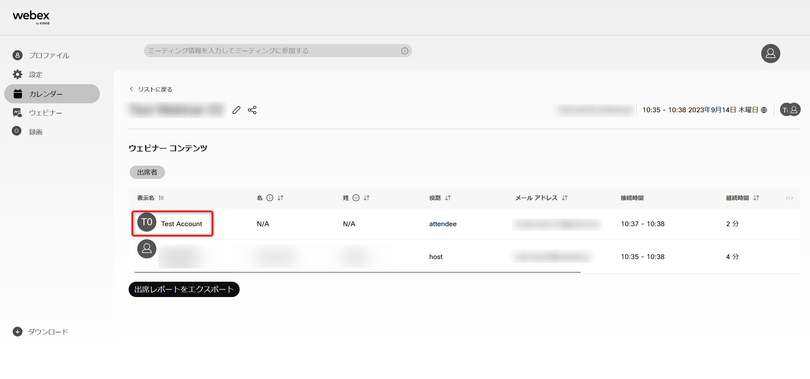Click 出席レポートをエクスポート button
810x379 pixels.
(184, 290)
